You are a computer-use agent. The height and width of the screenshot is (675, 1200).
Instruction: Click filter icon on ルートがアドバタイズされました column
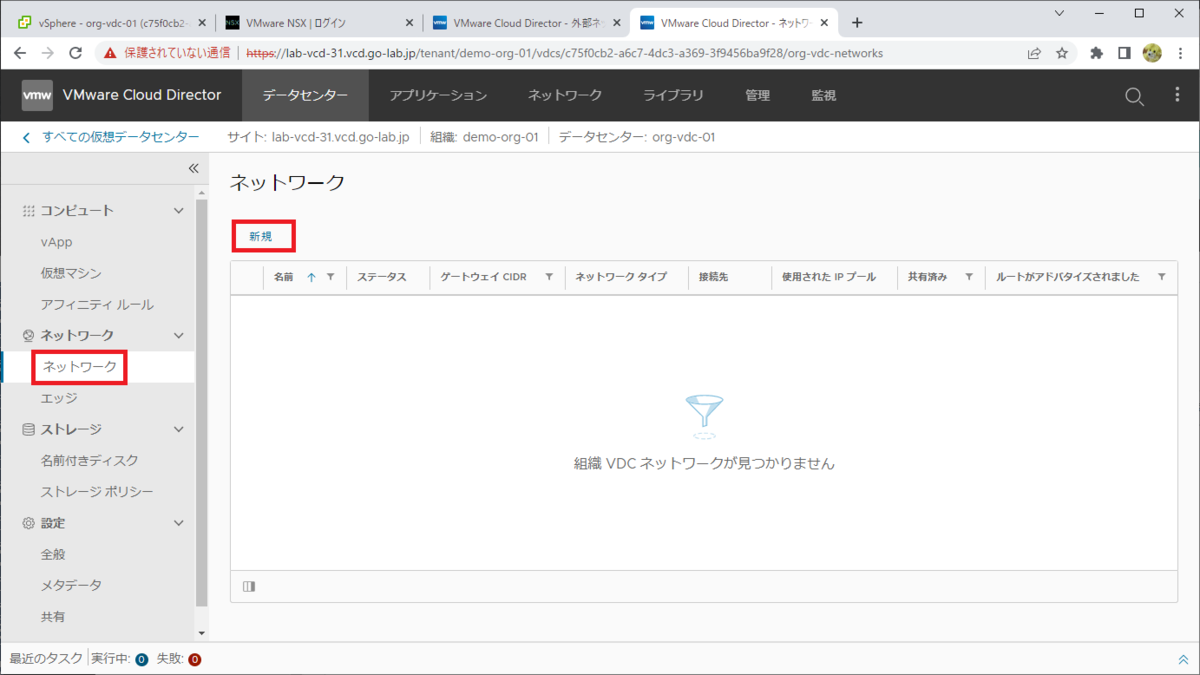[1161, 277]
